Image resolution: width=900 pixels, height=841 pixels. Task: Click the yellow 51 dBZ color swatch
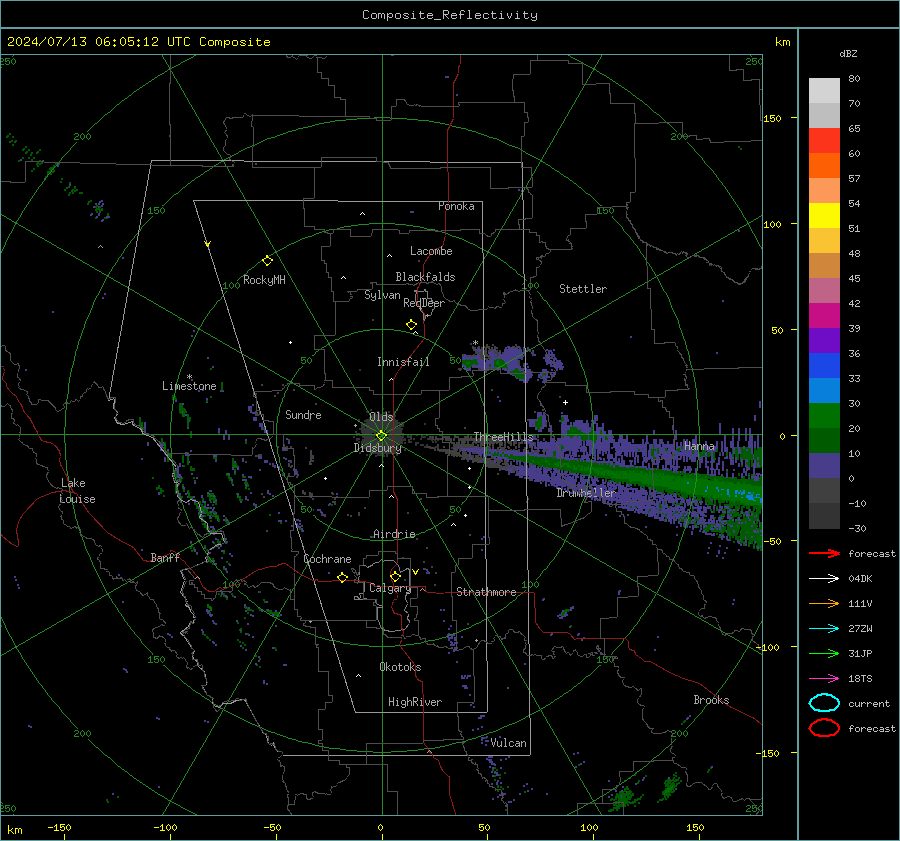pos(824,216)
